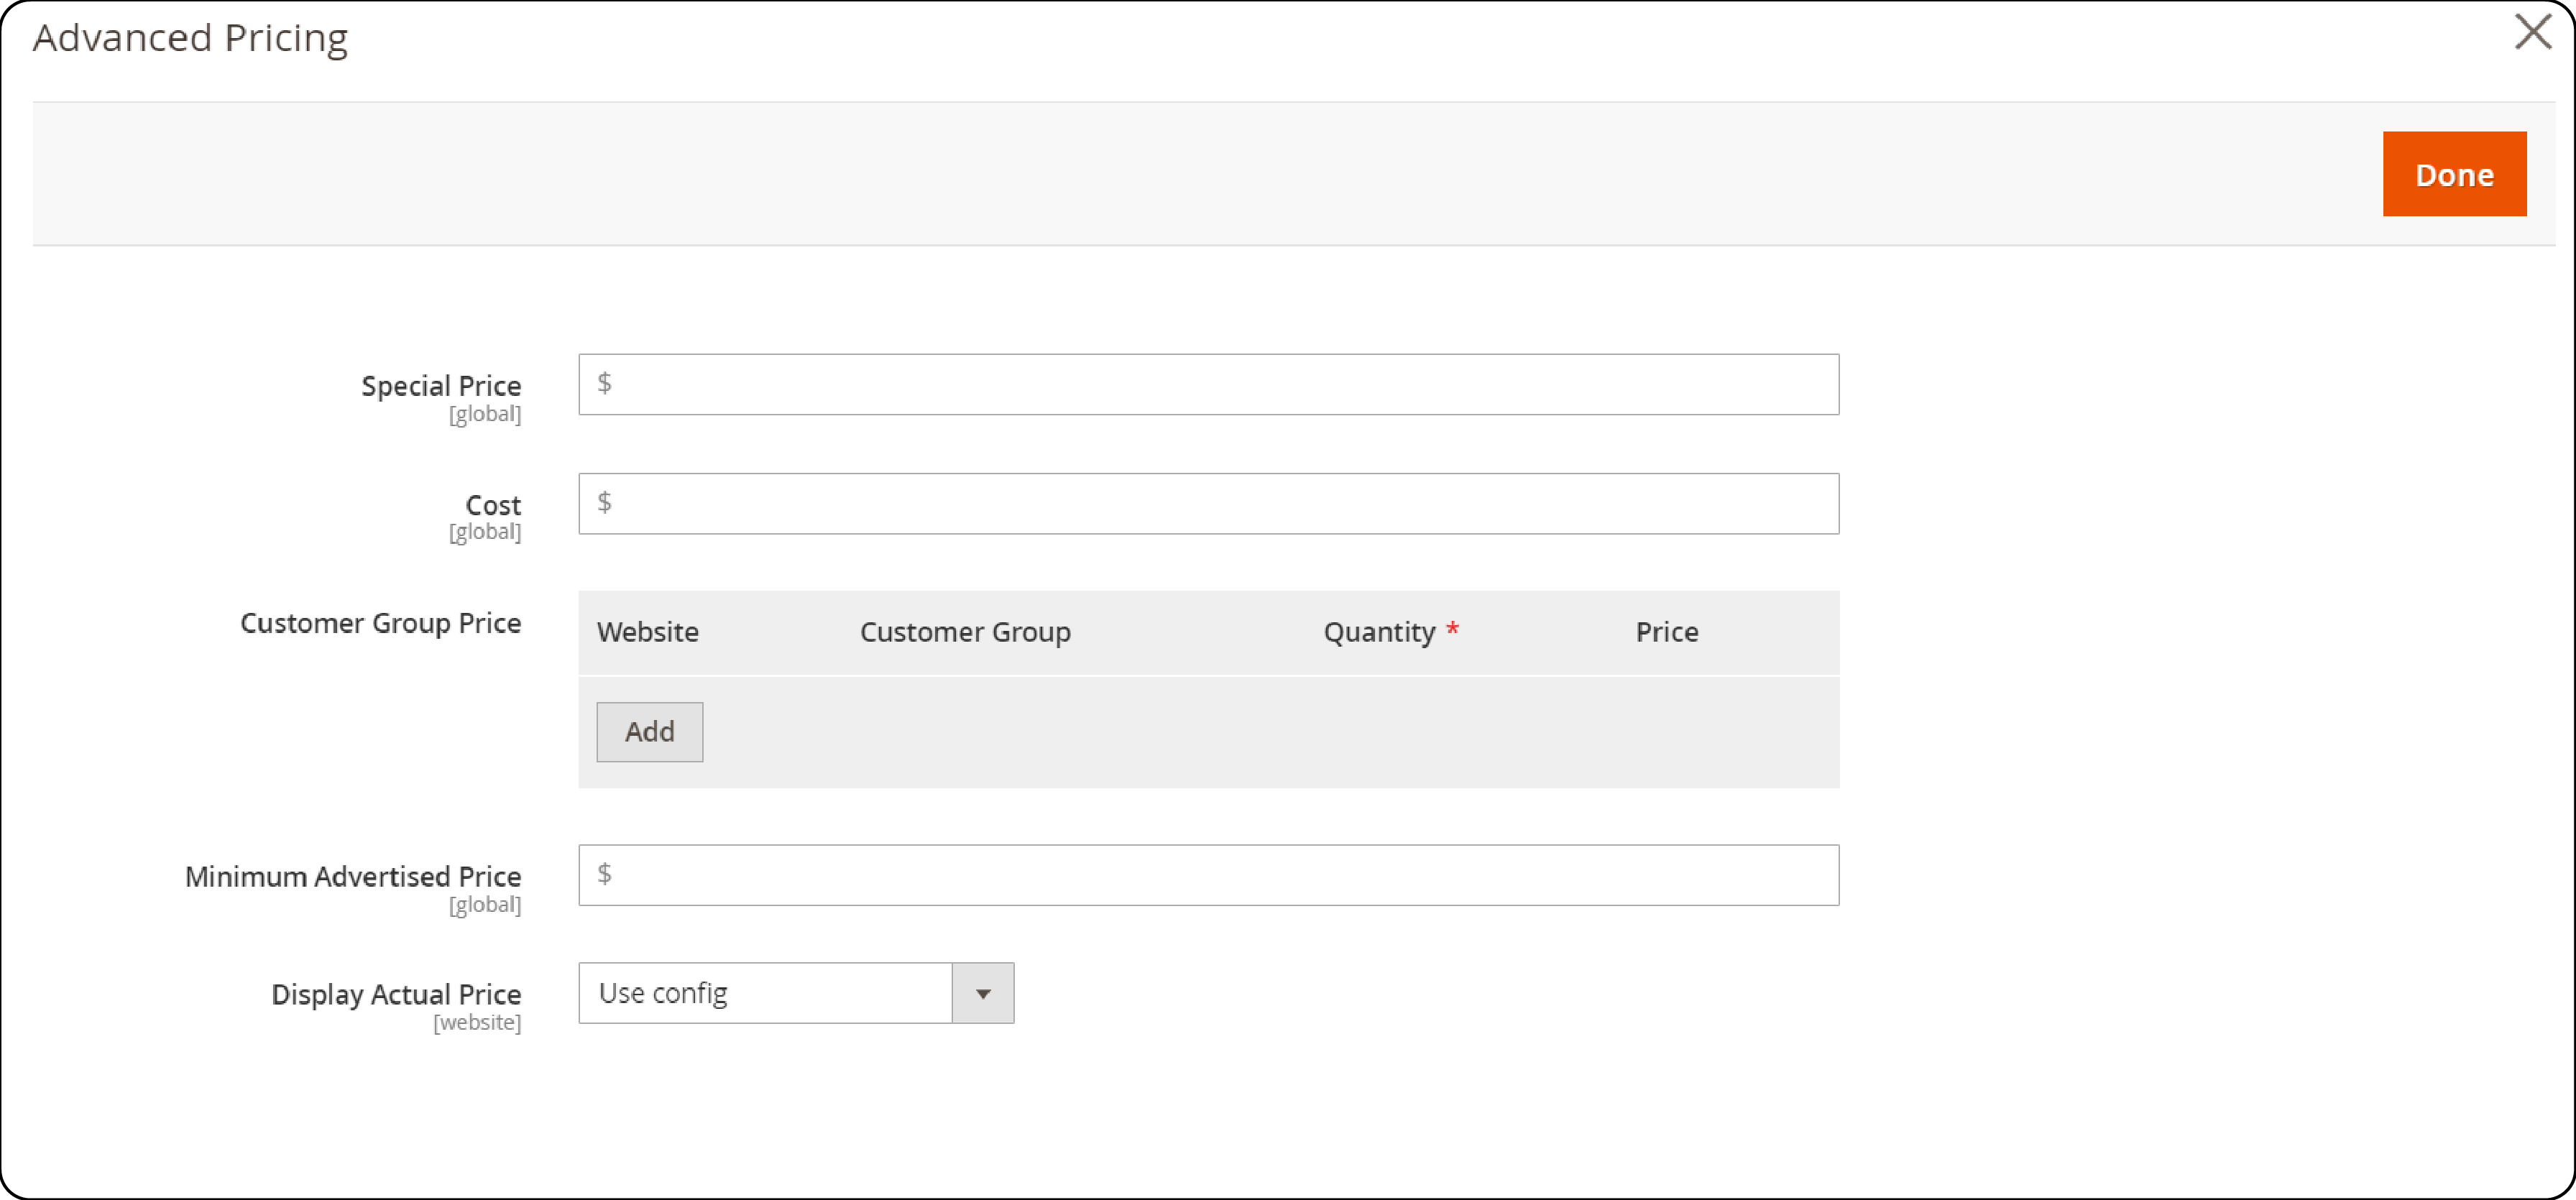Click the Add button for Customer Group Price
Screen dimensions: 2576x1200
650,732
